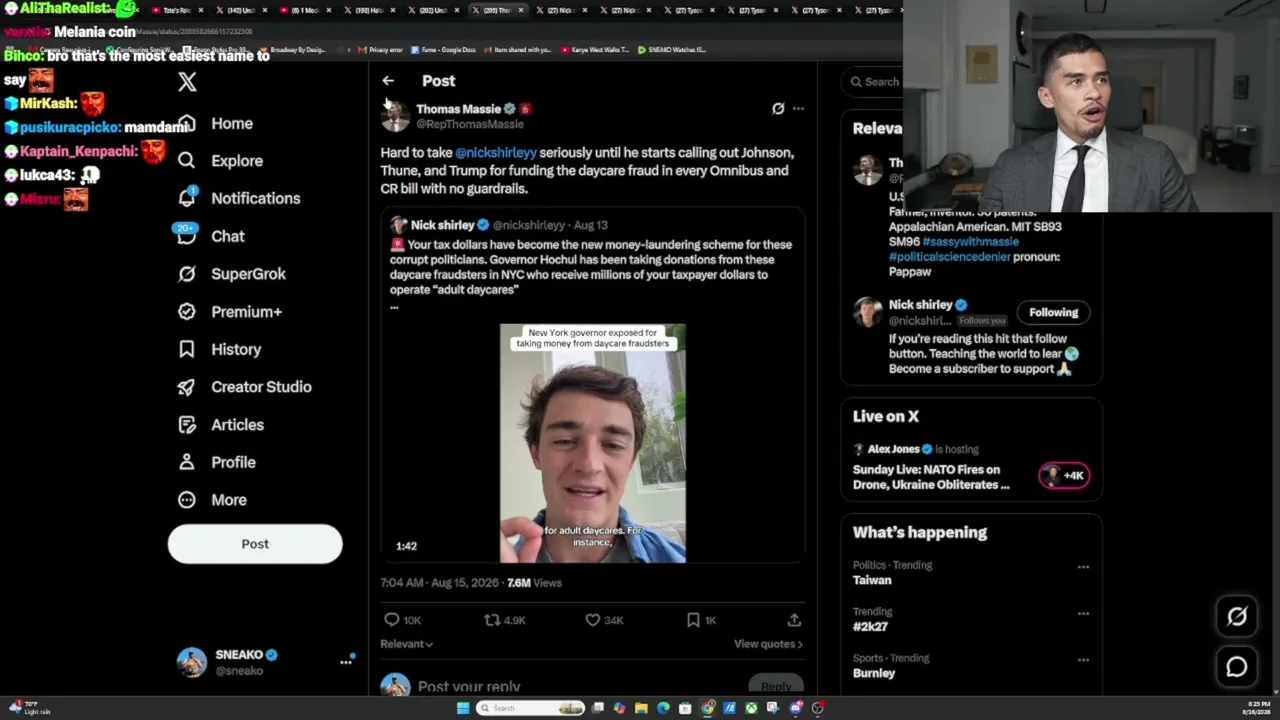Open Microsoft Edge from the taskbar
1280x720 pixels.
[x=663, y=708]
